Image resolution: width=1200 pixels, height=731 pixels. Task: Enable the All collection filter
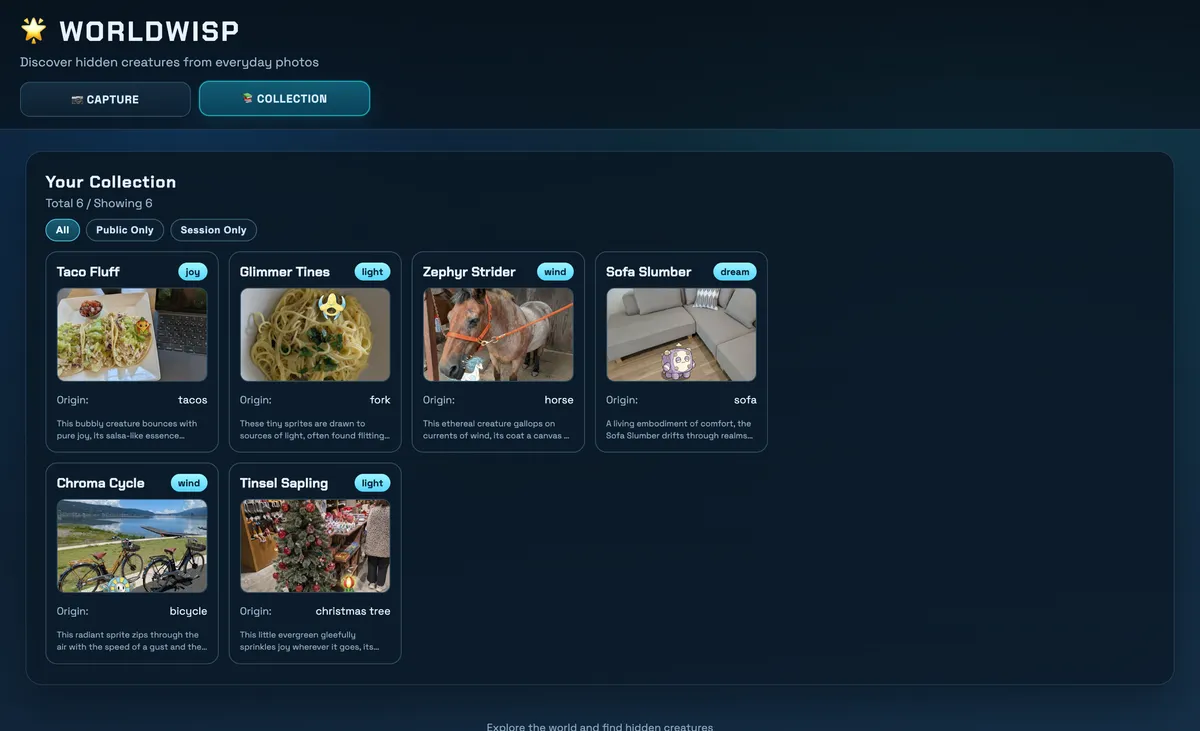pyautogui.click(x=62, y=229)
